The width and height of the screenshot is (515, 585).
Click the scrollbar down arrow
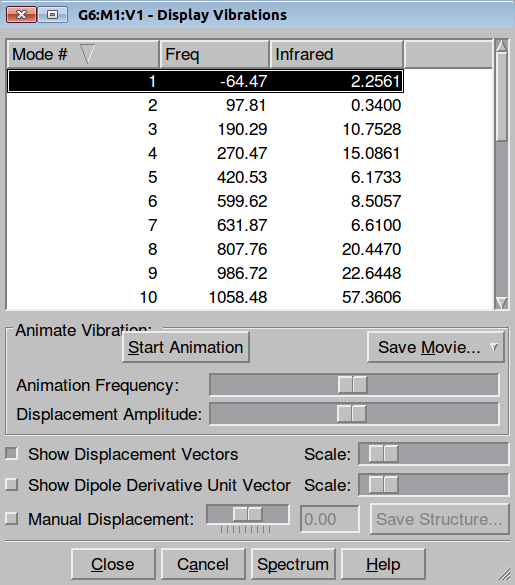[501, 303]
